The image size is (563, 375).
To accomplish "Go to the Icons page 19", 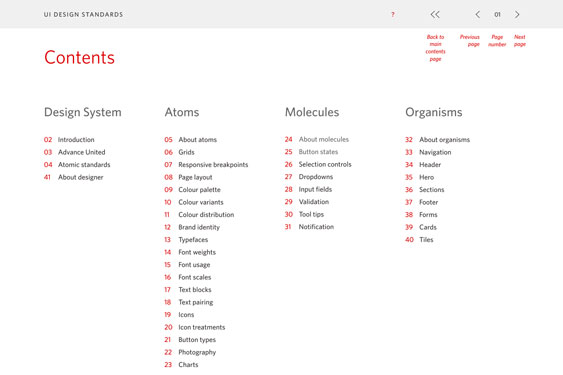I will pos(179,315).
